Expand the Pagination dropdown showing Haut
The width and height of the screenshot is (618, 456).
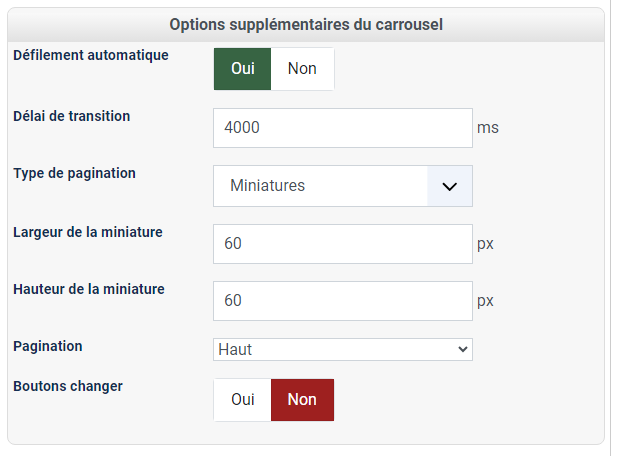[343, 349]
